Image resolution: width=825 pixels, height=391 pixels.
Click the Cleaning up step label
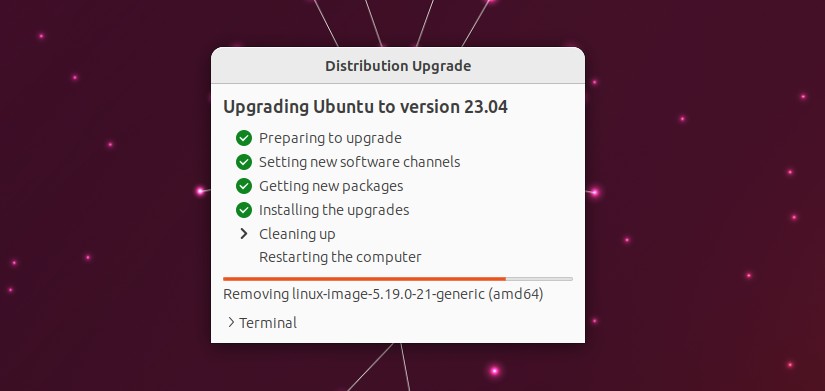pos(297,234)
